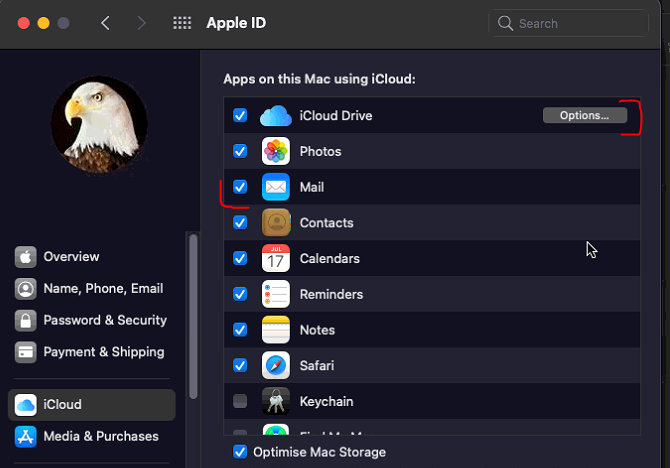This screenshot has height=468, width=670.
Task: Click the sidebar vertical scrollbar
Action: click(x=193, y=316)
